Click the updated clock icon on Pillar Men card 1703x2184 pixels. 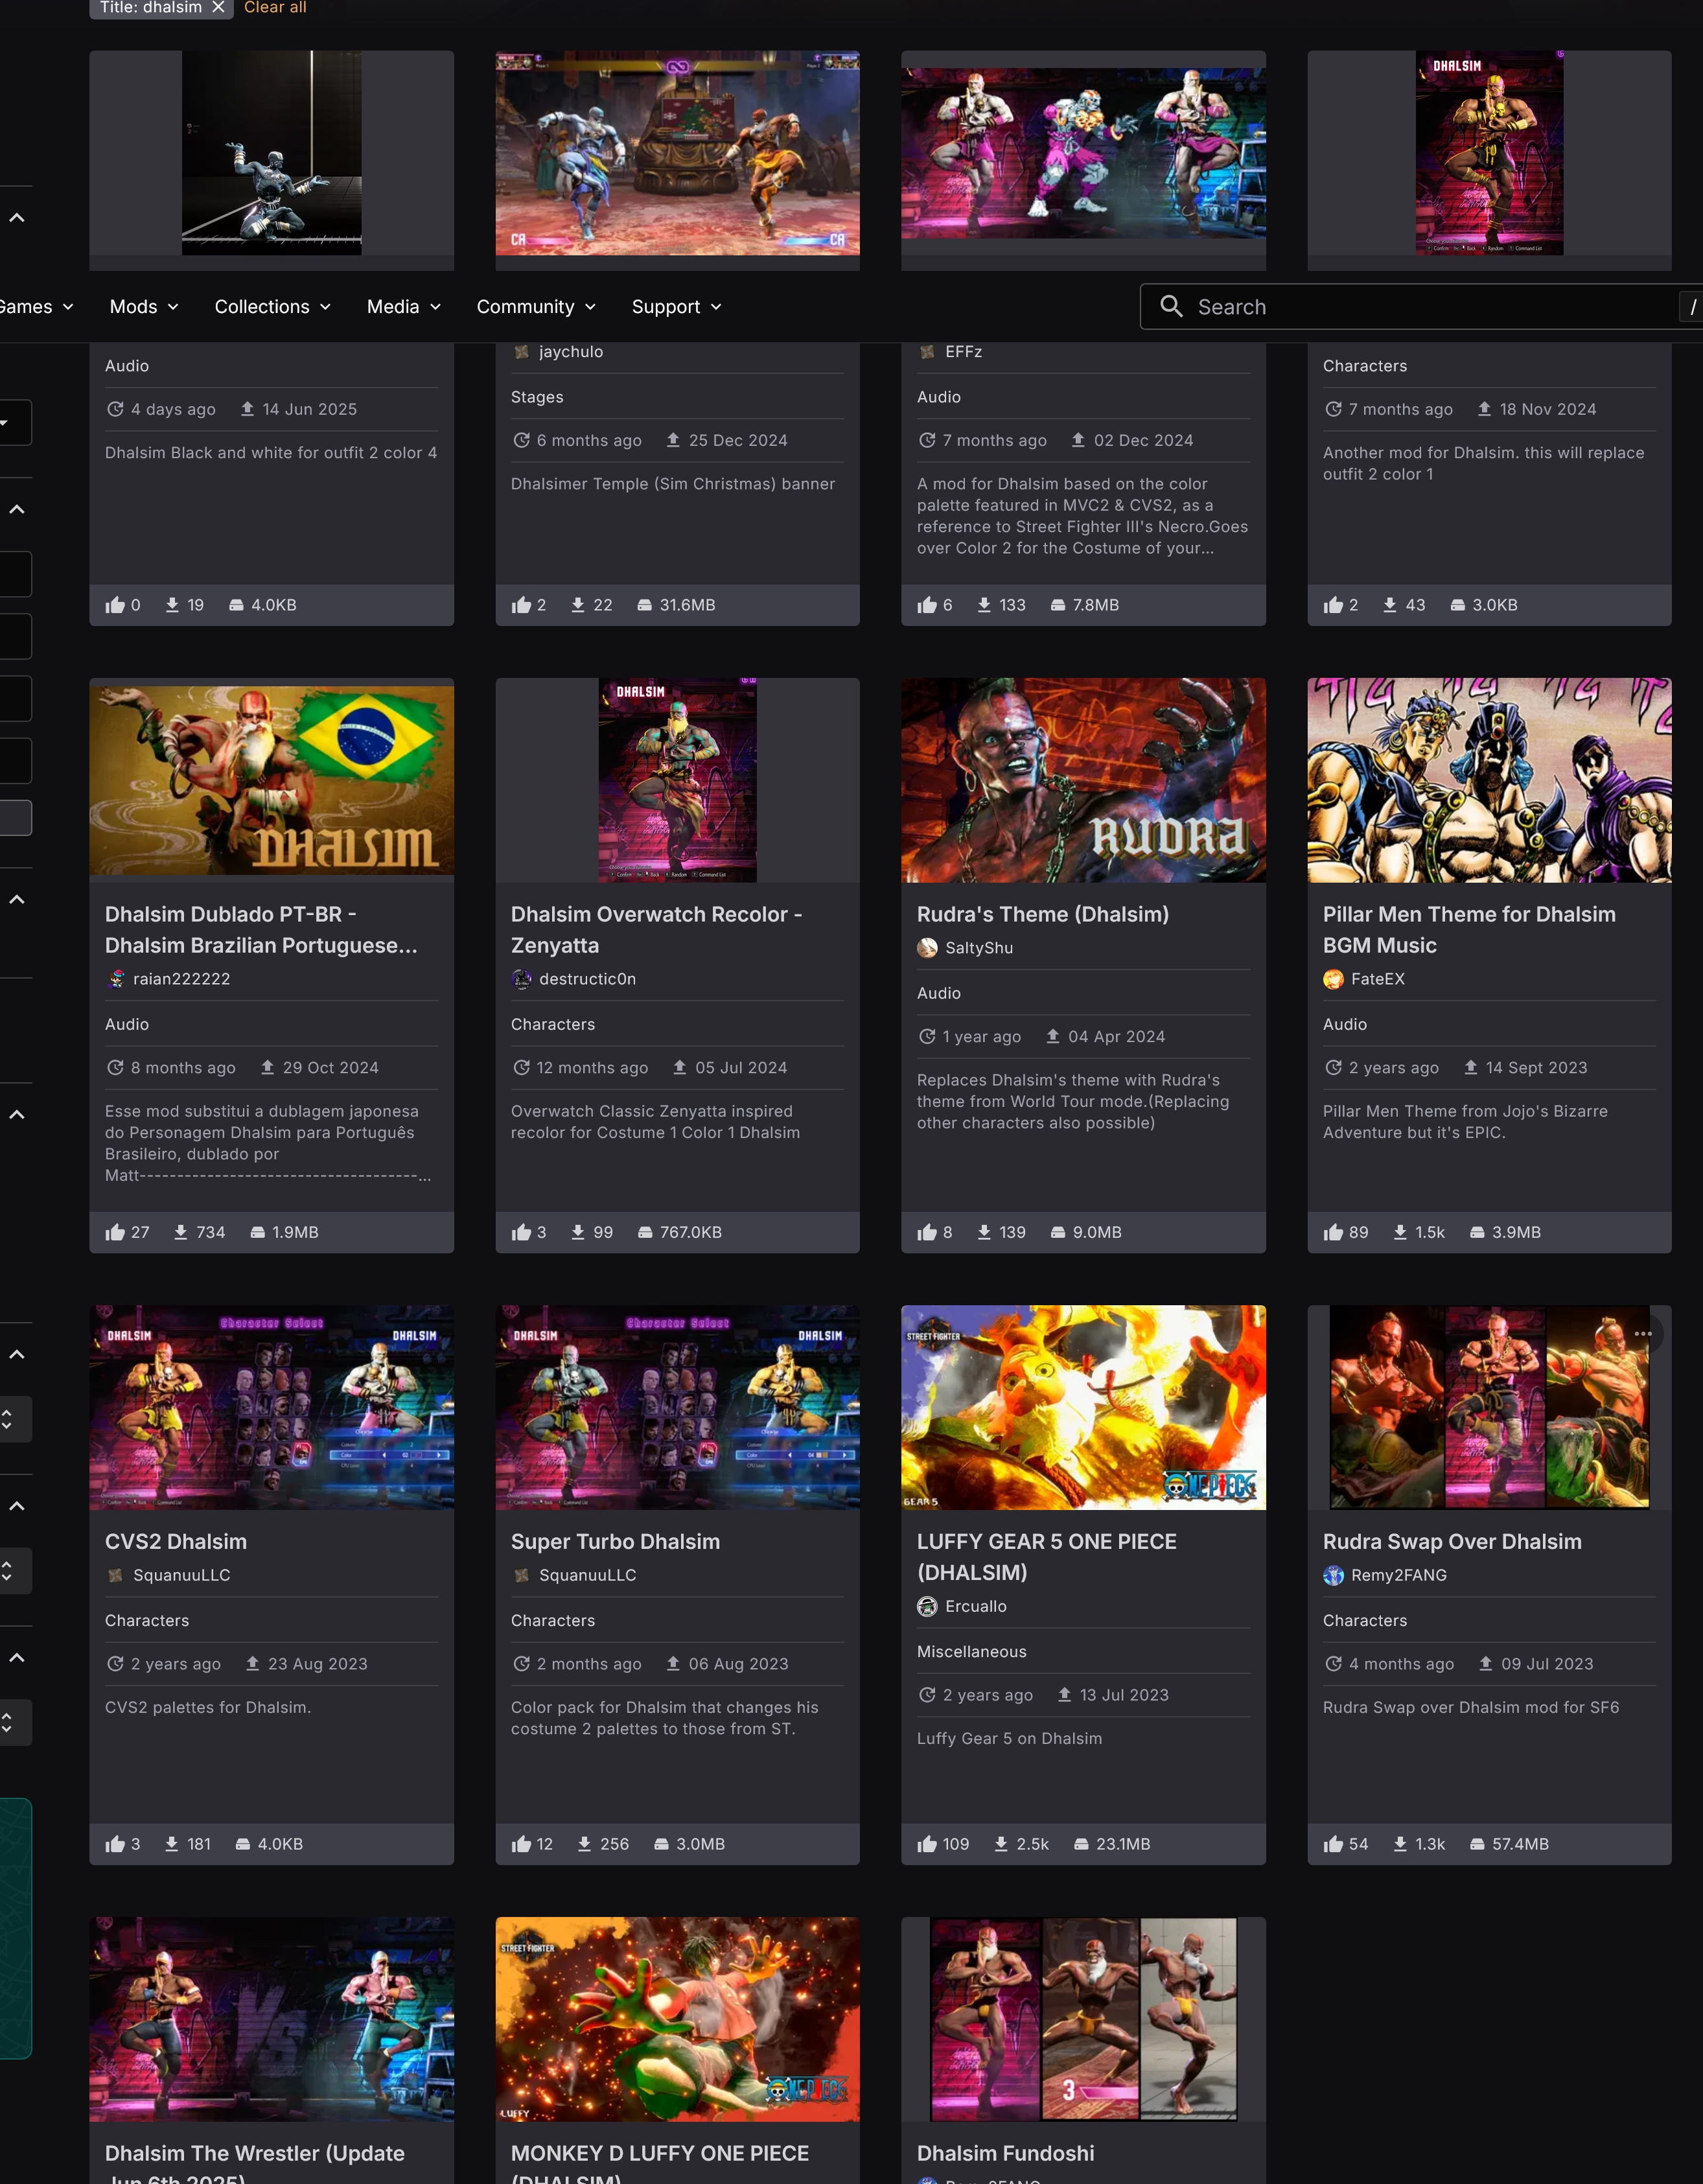pos(1333,1067)
